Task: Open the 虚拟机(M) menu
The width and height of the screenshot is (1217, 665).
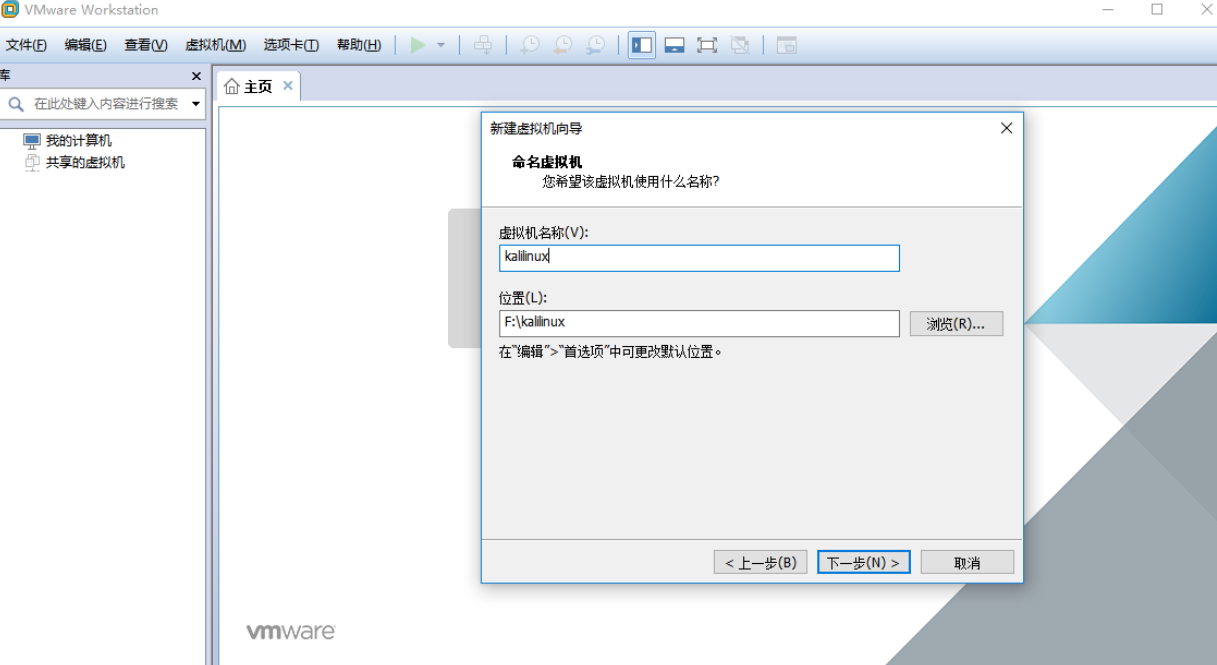Action: (215, 45)
